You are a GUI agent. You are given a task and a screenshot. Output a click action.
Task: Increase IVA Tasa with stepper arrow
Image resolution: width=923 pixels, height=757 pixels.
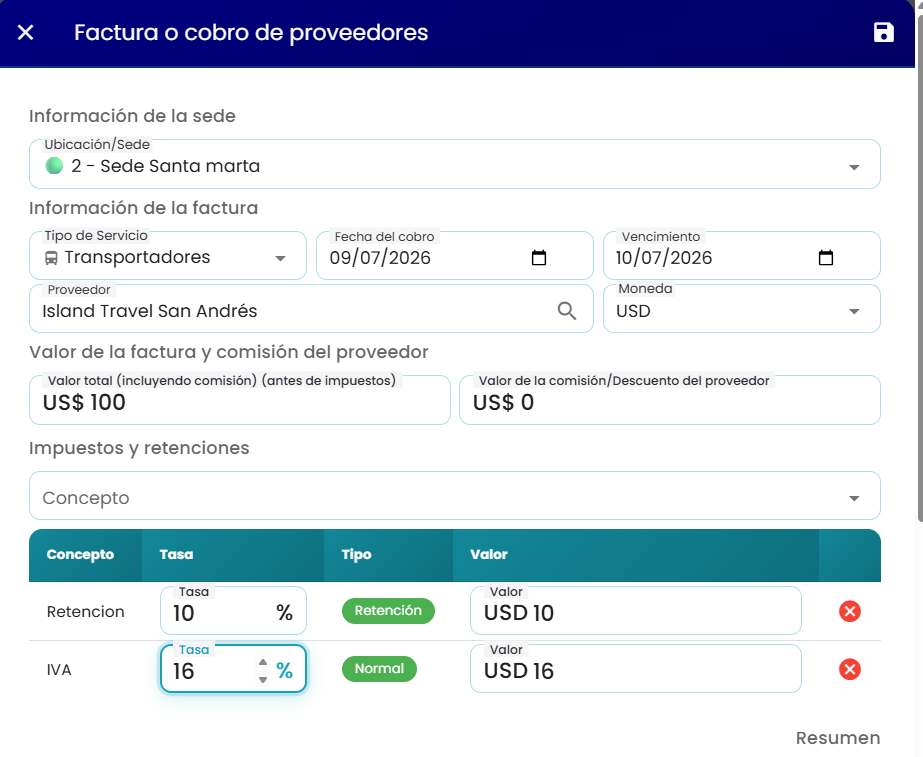(263, 663)
